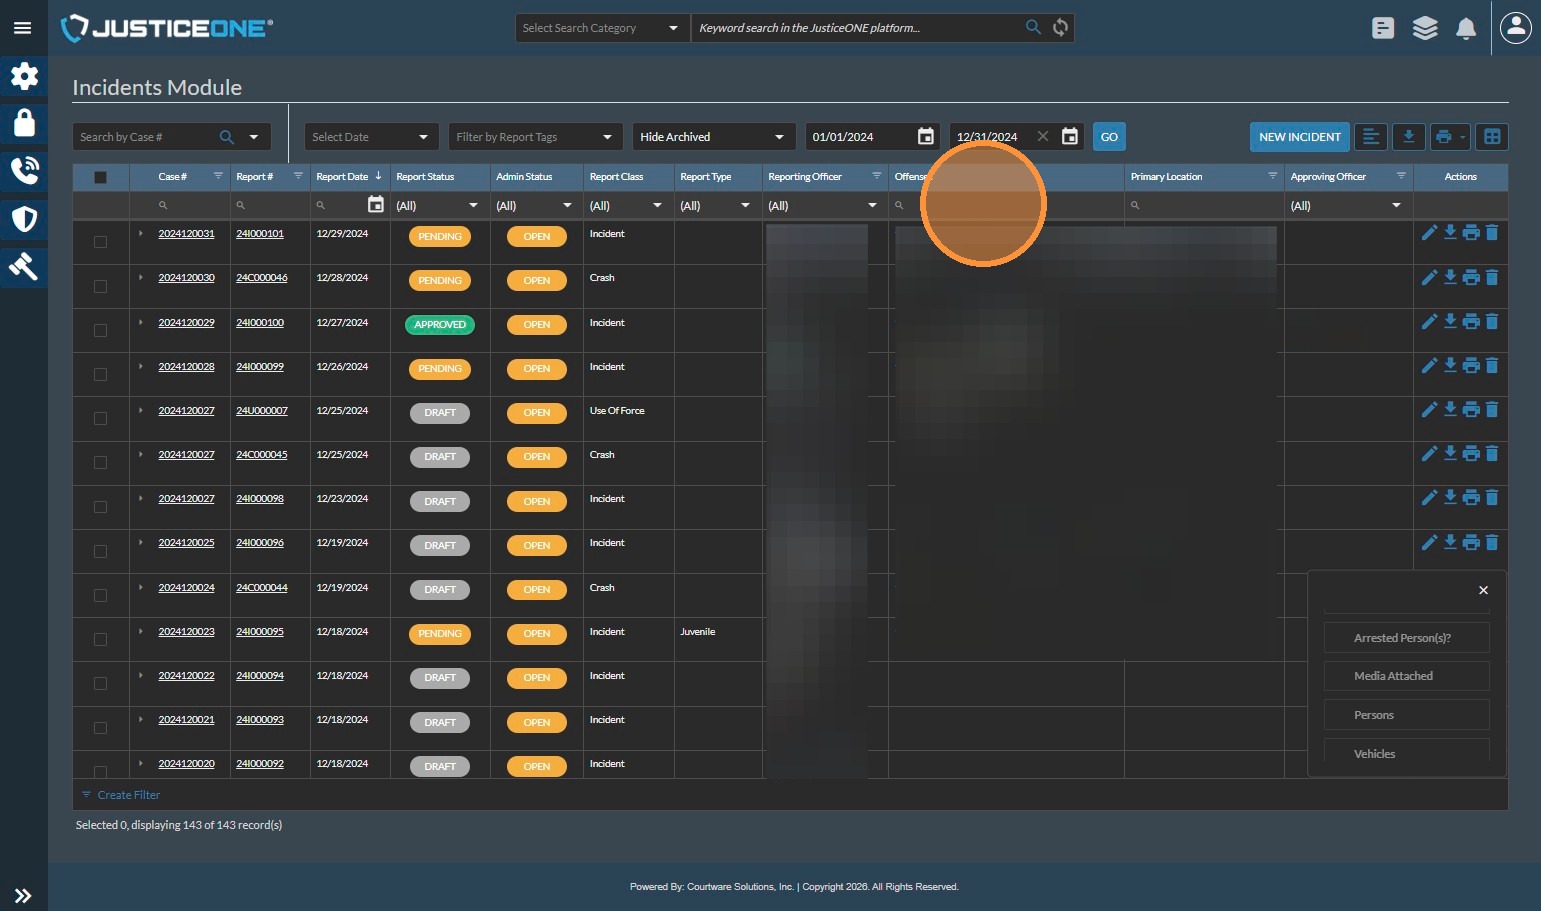
Task: Check the row checkbox for case 2024120031
Action: click(x=100, y=242)
